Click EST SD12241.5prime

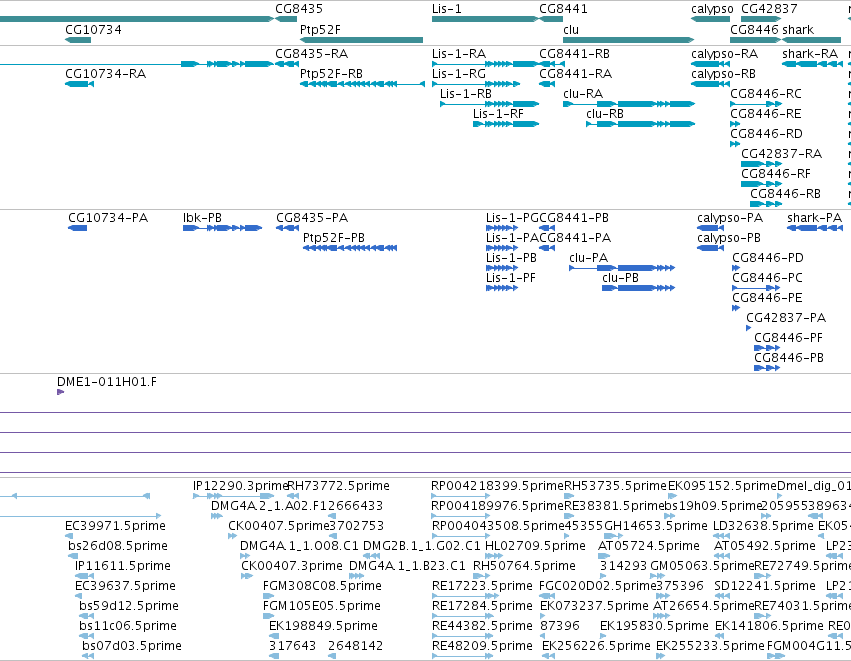pos(765,586)
